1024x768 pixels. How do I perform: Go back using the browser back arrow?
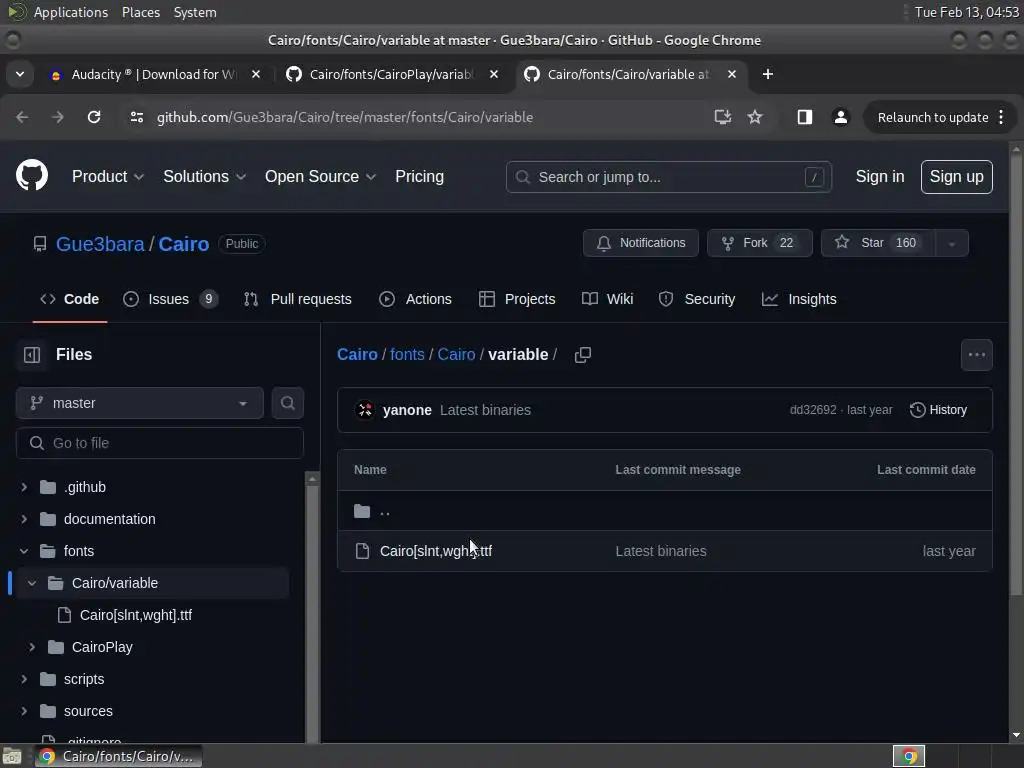[x=22, y=117]
